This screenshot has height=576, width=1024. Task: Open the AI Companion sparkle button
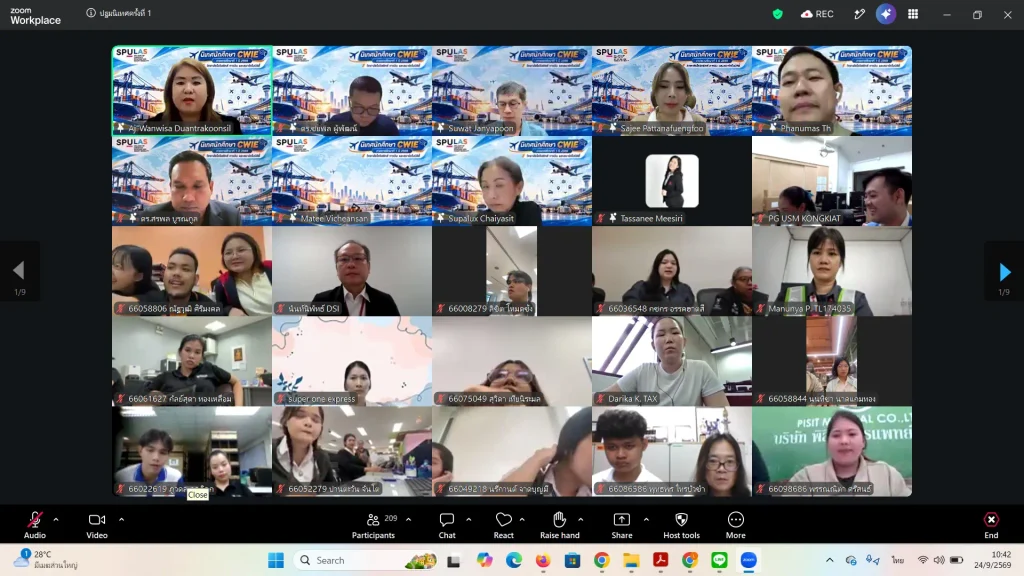[886, 14]
